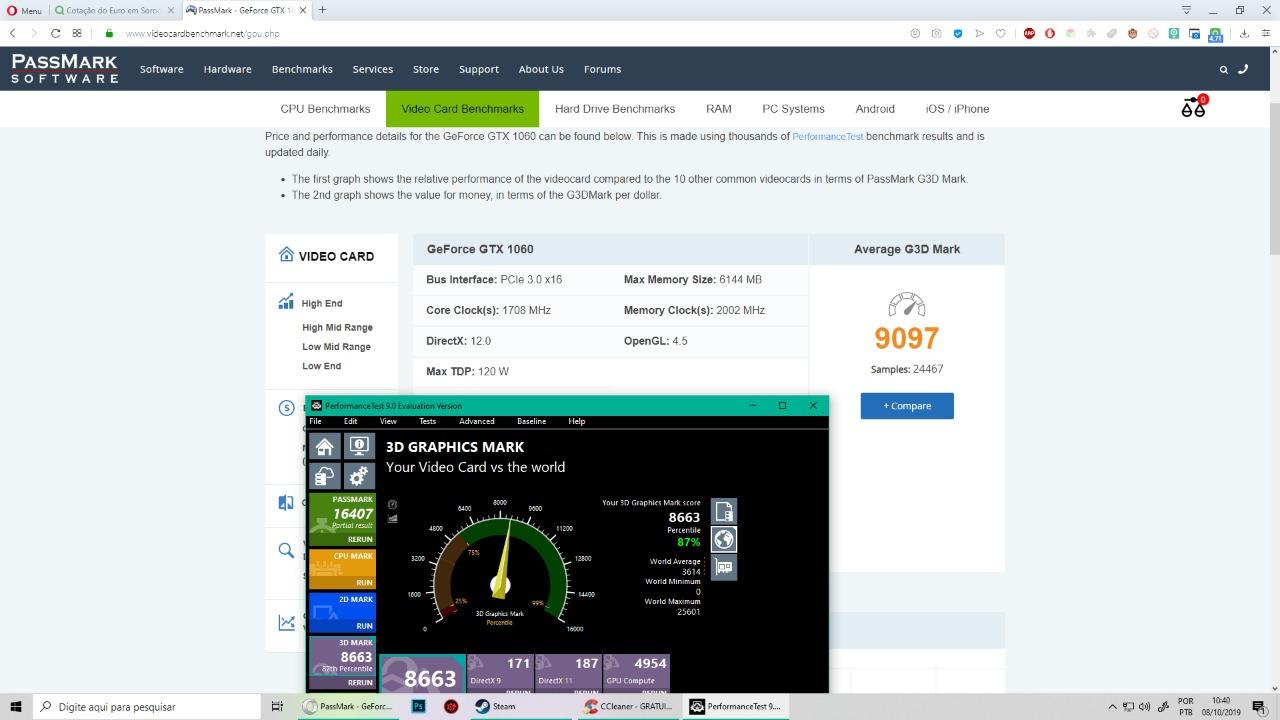Click the video card comparison icon below globe
The image size is (1280, 720).
click(x=724, y=567)
